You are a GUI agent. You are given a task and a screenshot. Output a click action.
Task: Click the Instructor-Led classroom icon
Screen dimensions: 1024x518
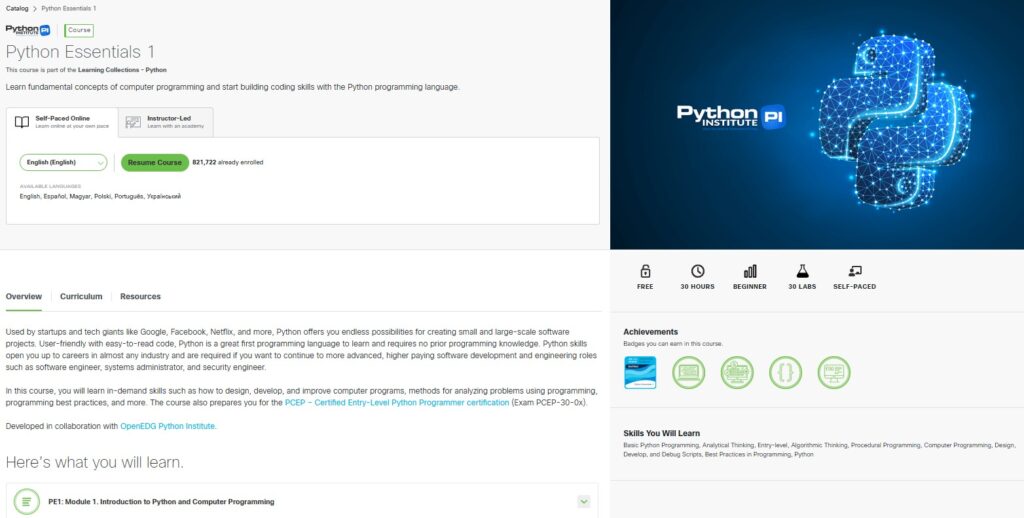(x=133, y=122)
